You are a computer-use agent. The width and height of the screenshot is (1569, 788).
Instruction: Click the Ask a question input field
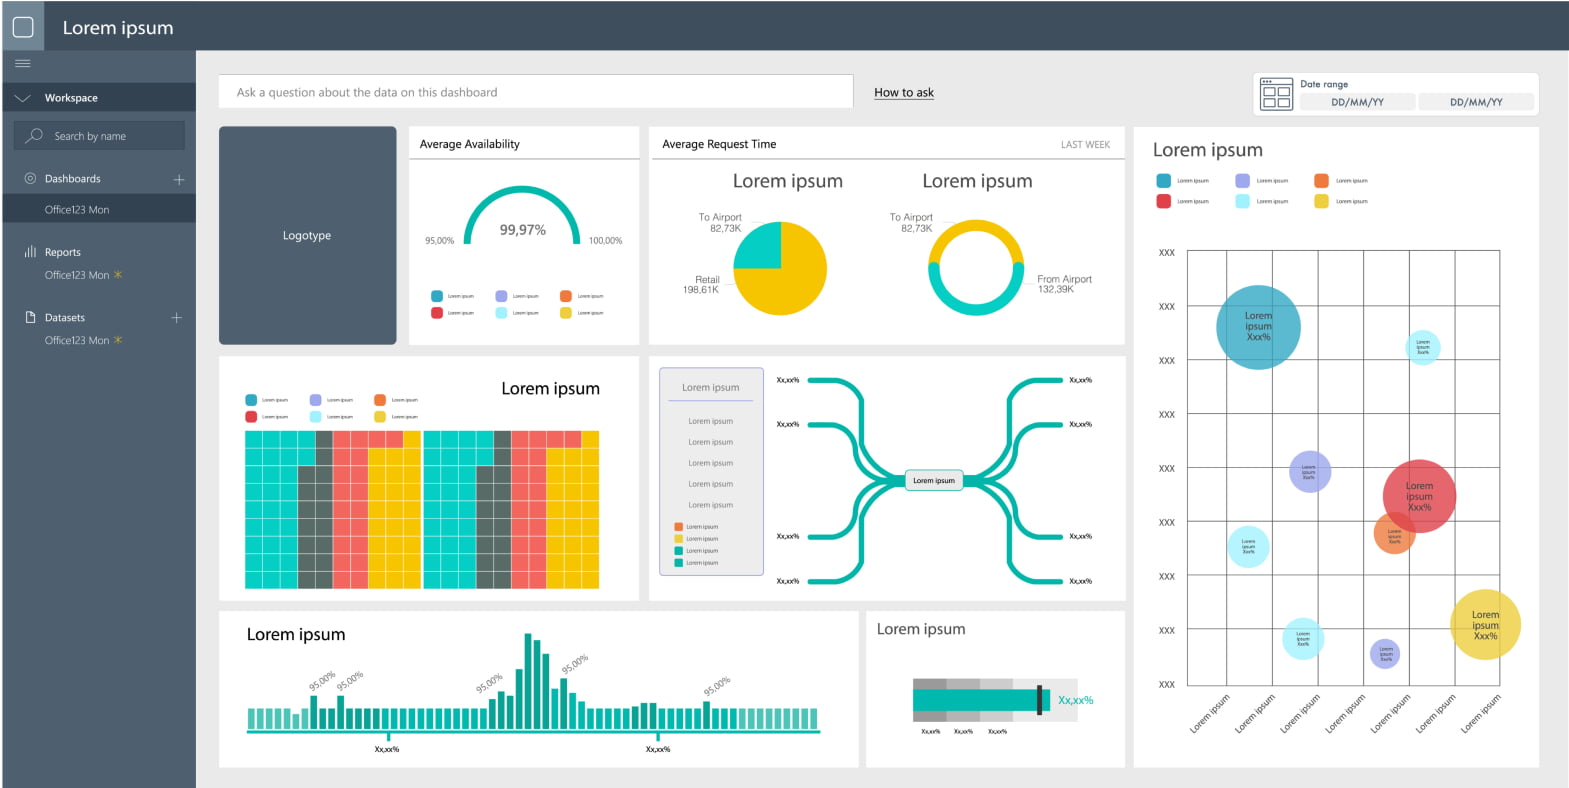click(x=536, y=92)
